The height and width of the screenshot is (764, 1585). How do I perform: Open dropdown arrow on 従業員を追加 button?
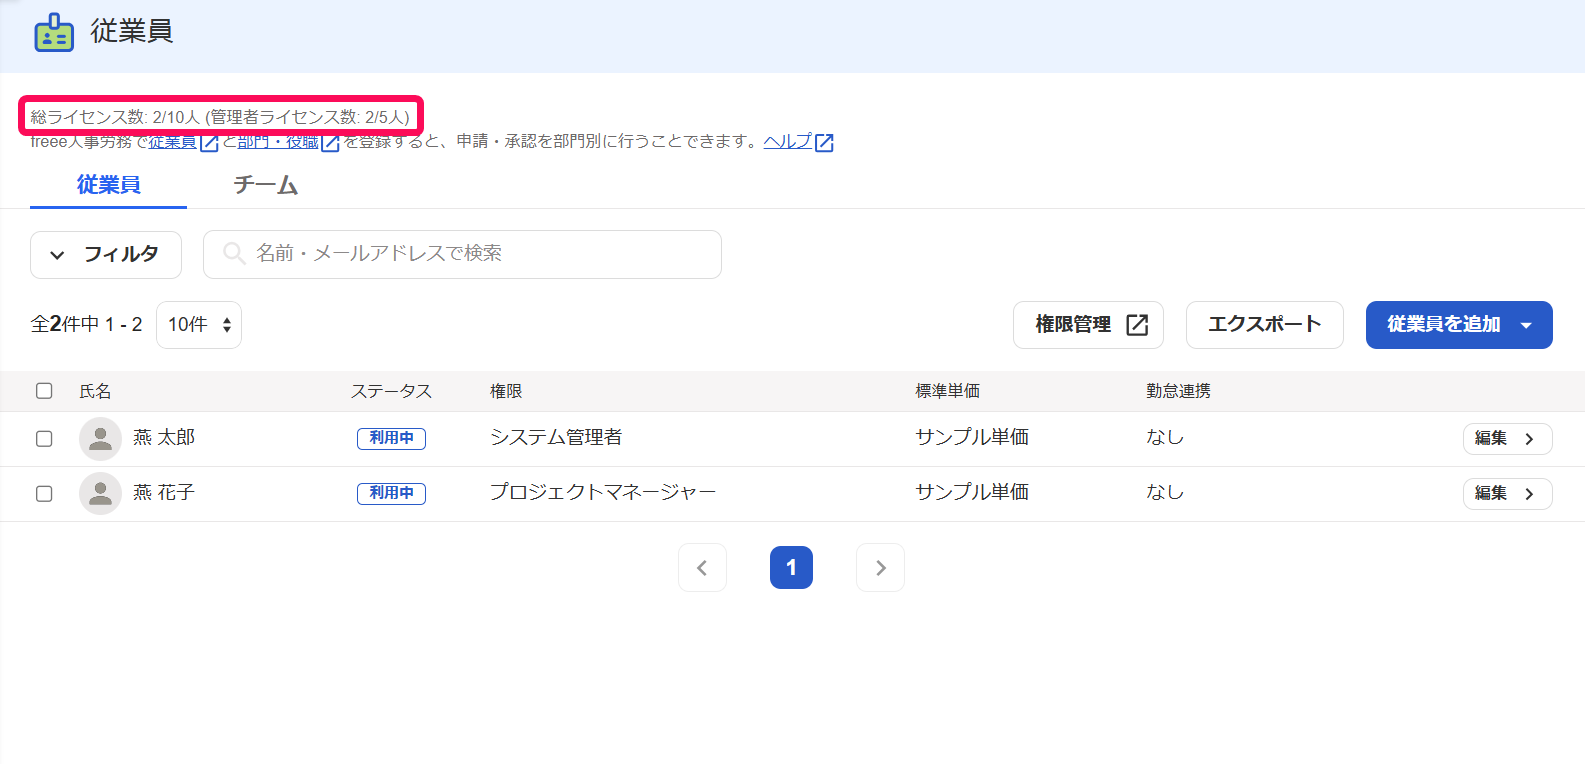pos(1526,325)
